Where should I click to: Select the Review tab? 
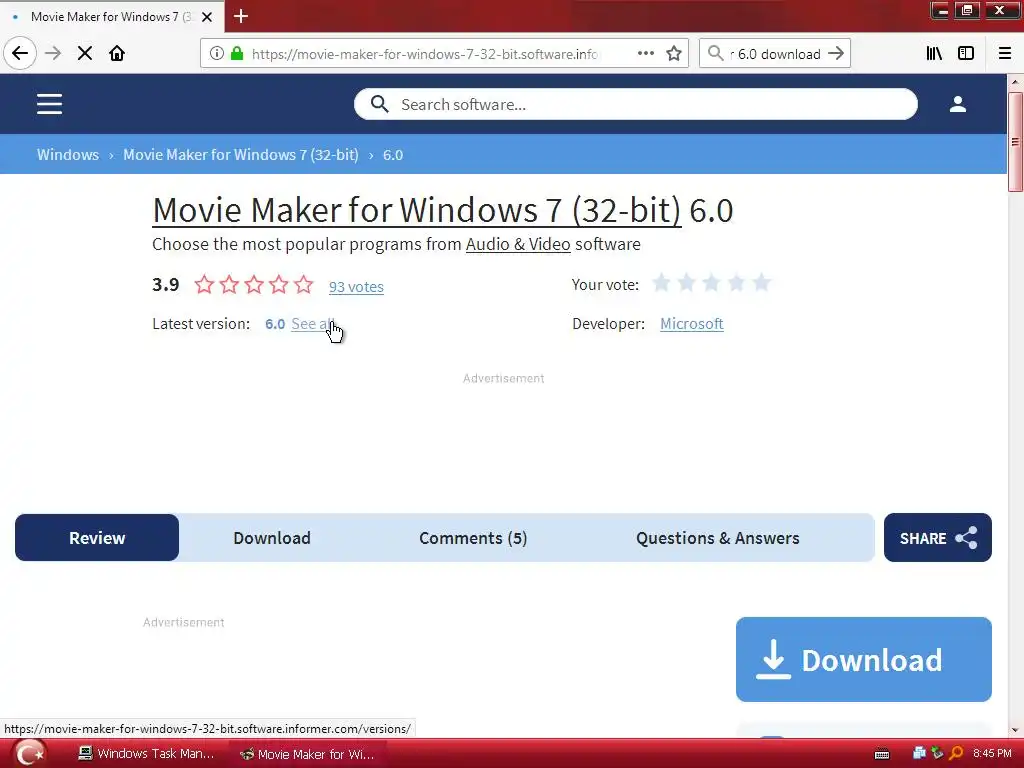(97, 537)
